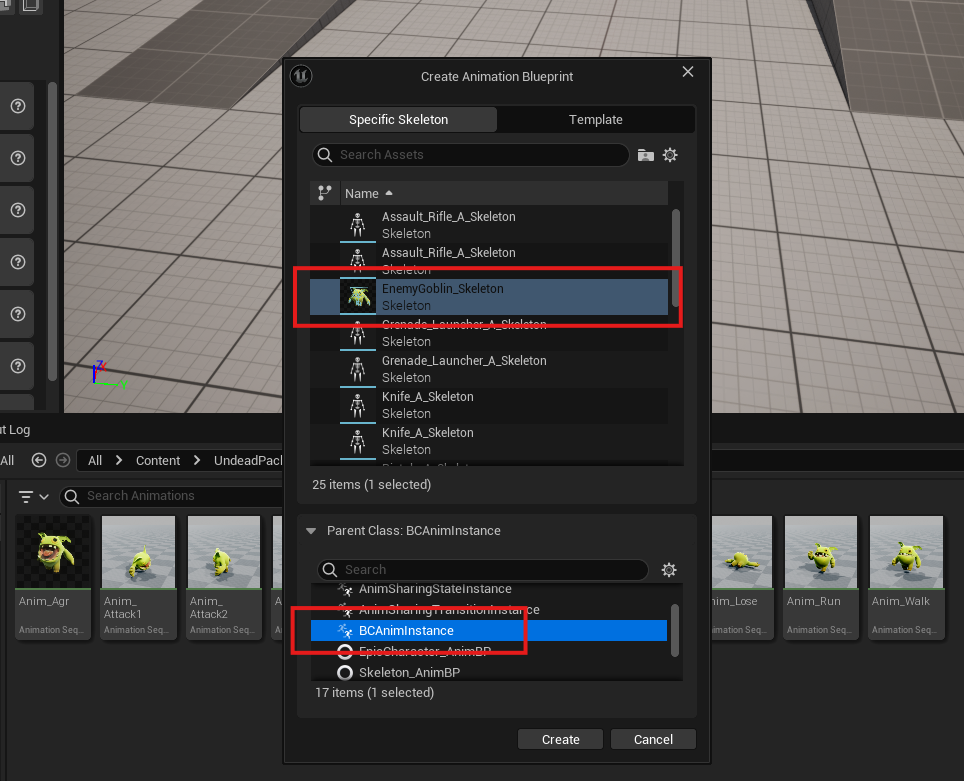Image resolution: width=964 pixels, height=781 pixels.
Task: Open the choose-folder filter icon beside Search Assets
Action: tap(646, 155)
